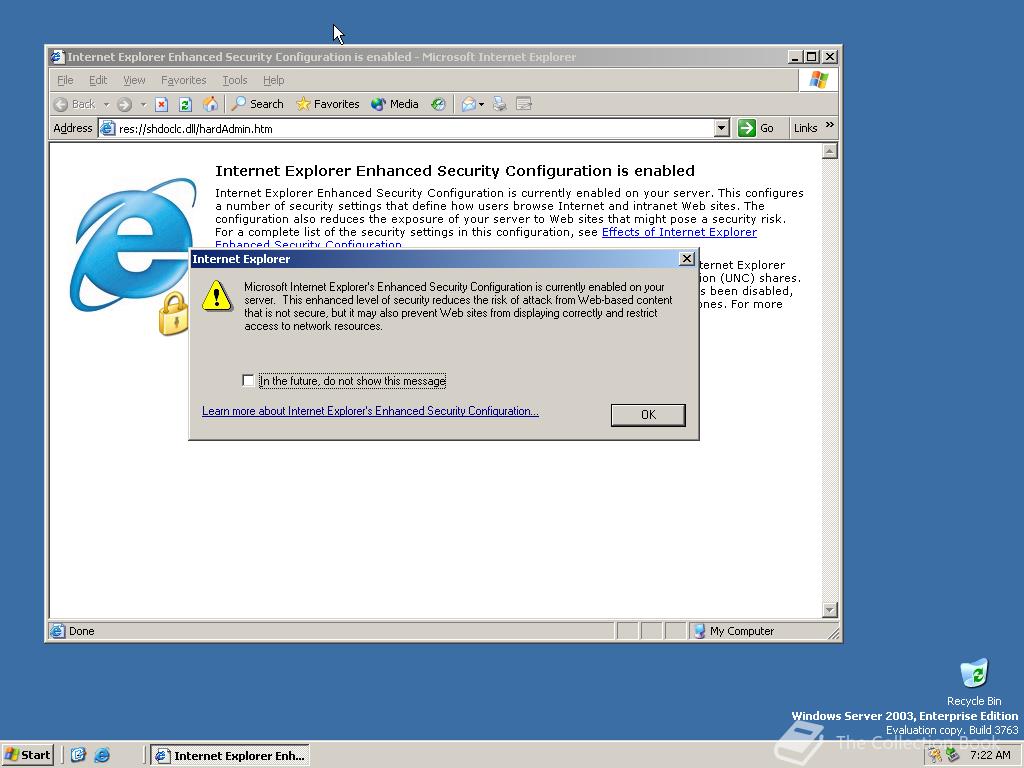Image resolution: width=1024 pixels, height=768 pixels.
Task: Click the Show Desktop Quick Launch icon
Action: coord(78,755)
